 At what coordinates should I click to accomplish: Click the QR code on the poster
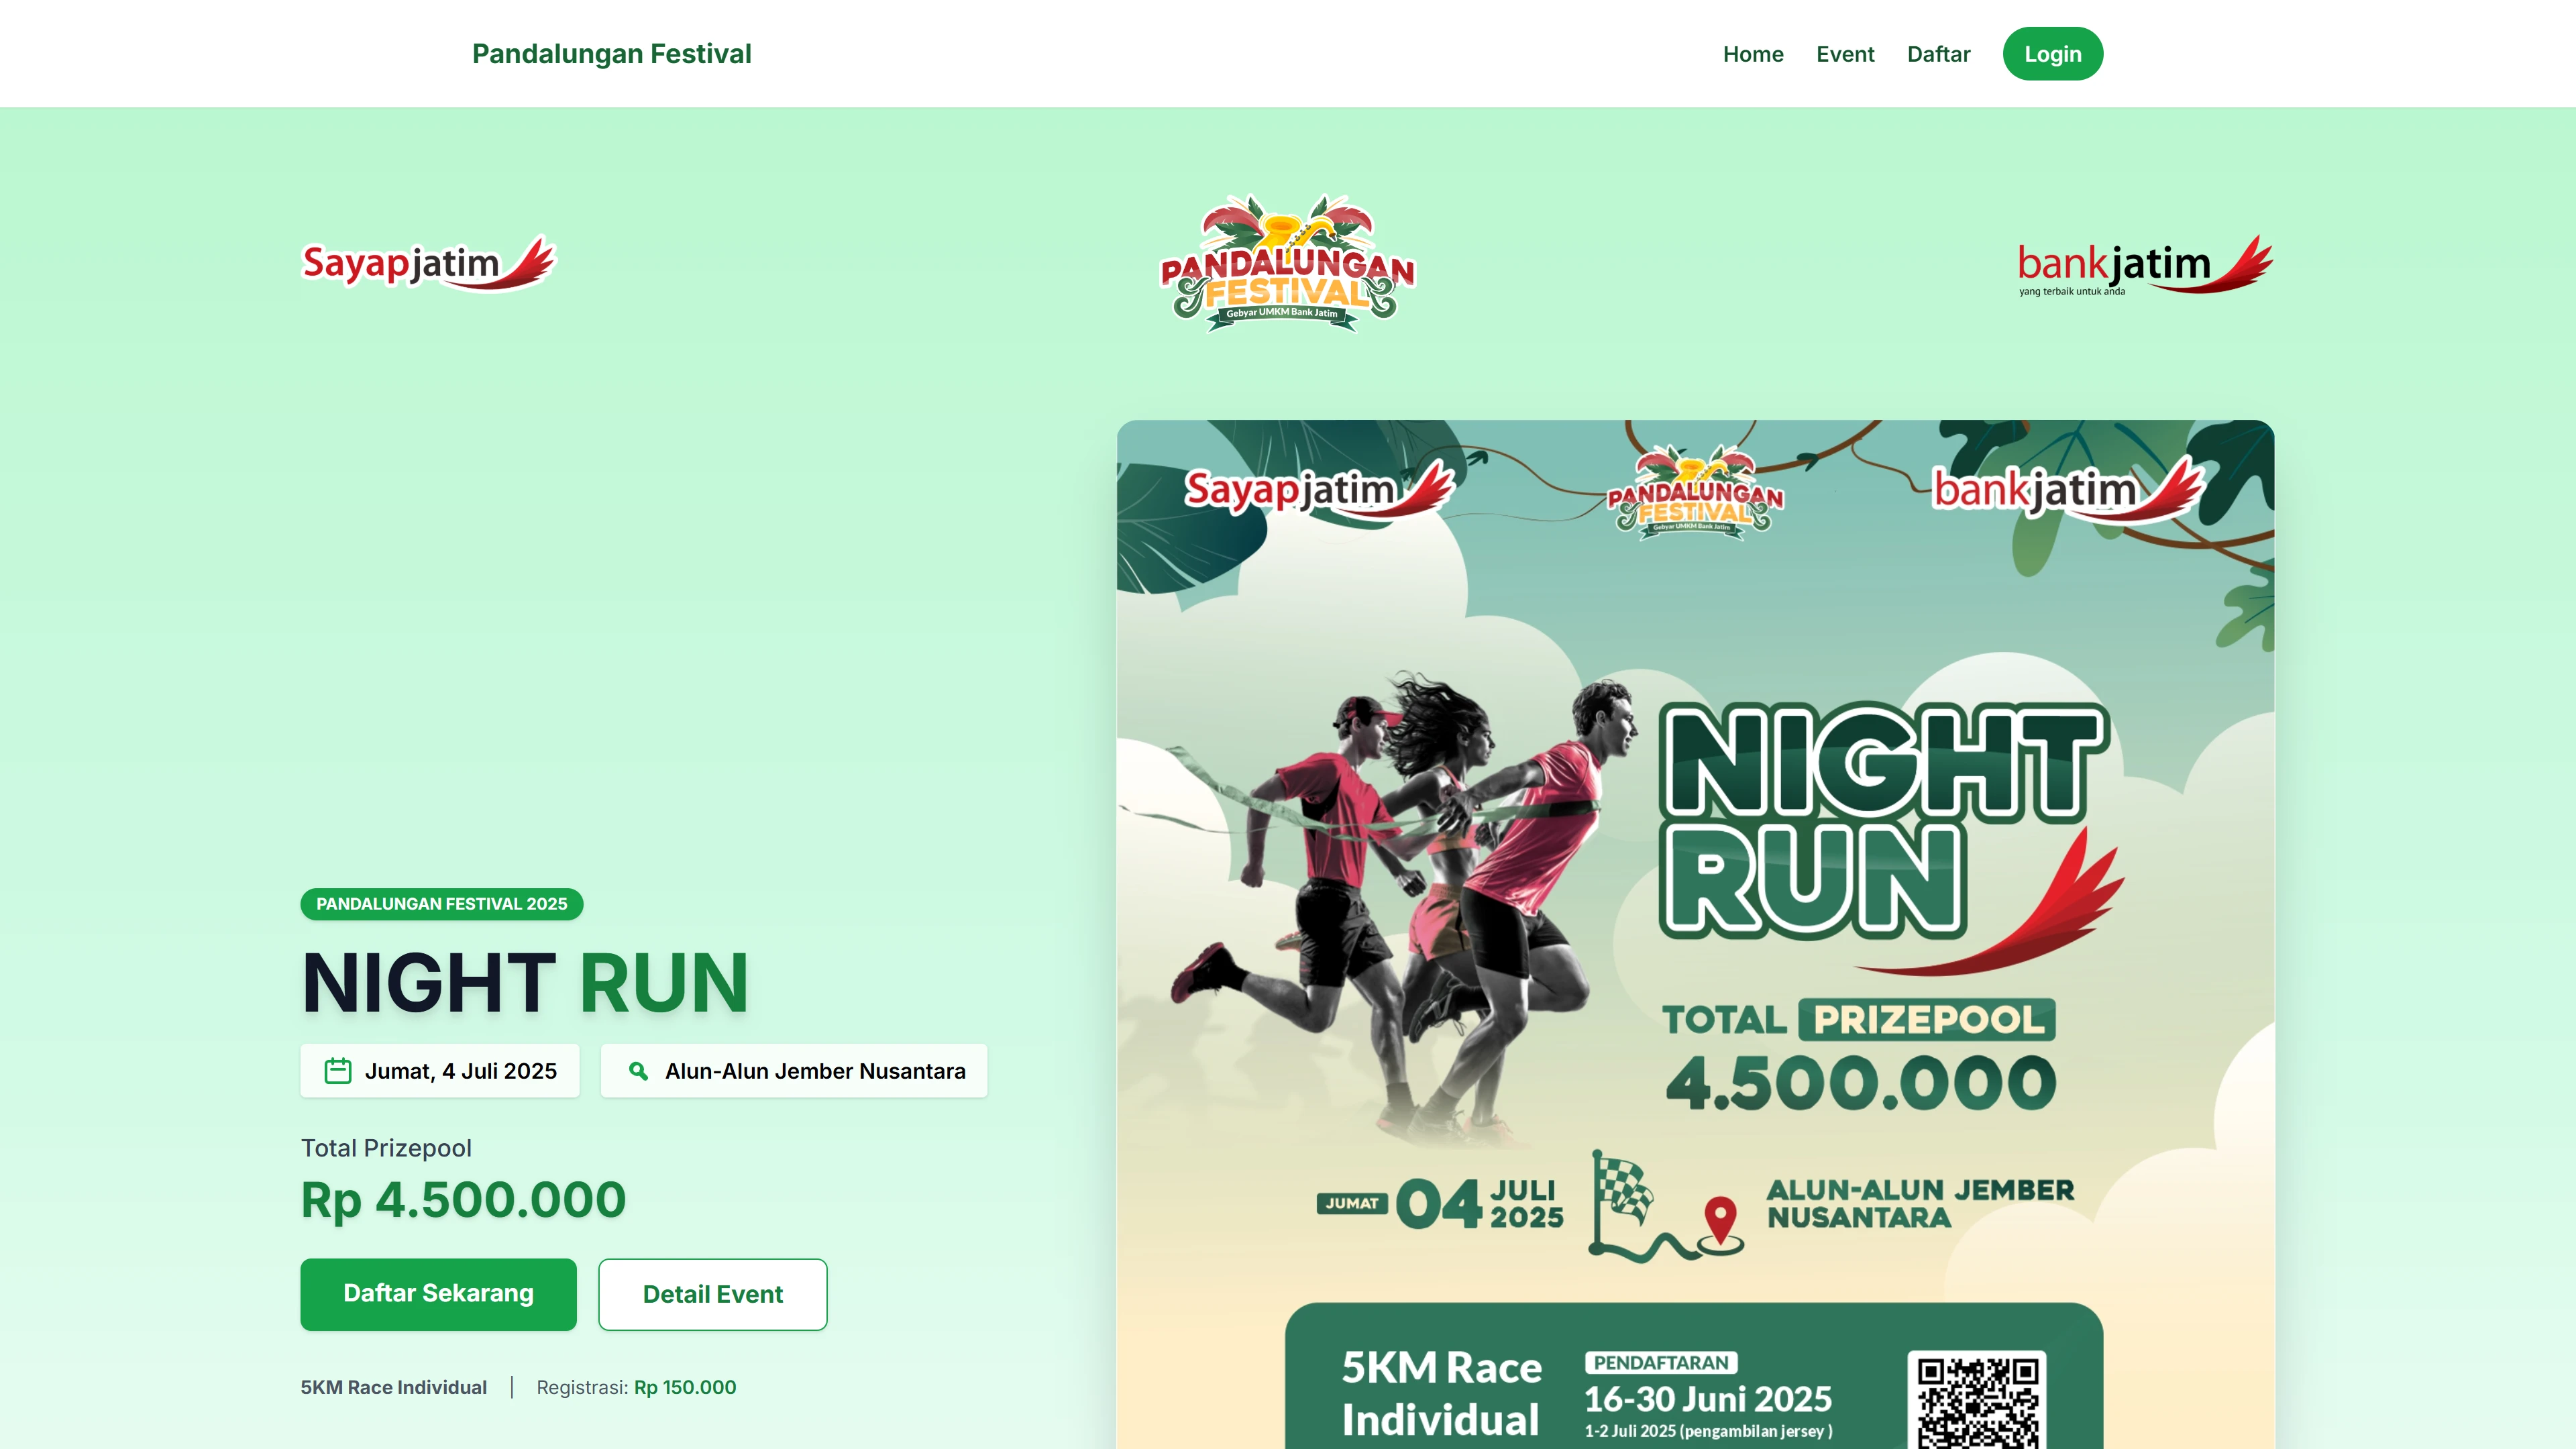tap(1977, 1400)
